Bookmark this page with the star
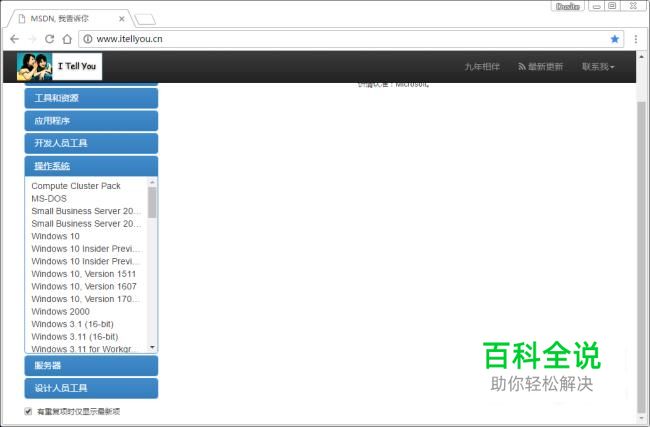The image size is (650, 427). point(614,39)
